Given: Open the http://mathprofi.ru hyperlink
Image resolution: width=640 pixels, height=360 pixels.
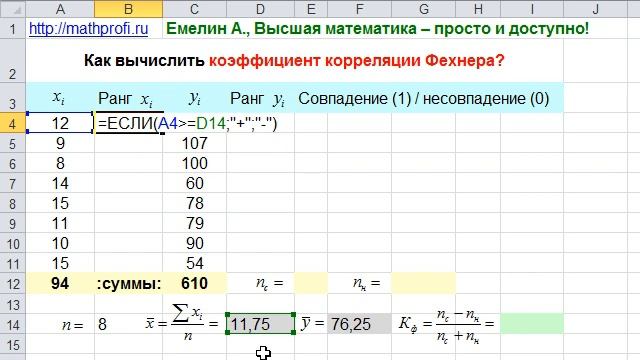Looking at the screenshot, I should [x=88, y=29].
